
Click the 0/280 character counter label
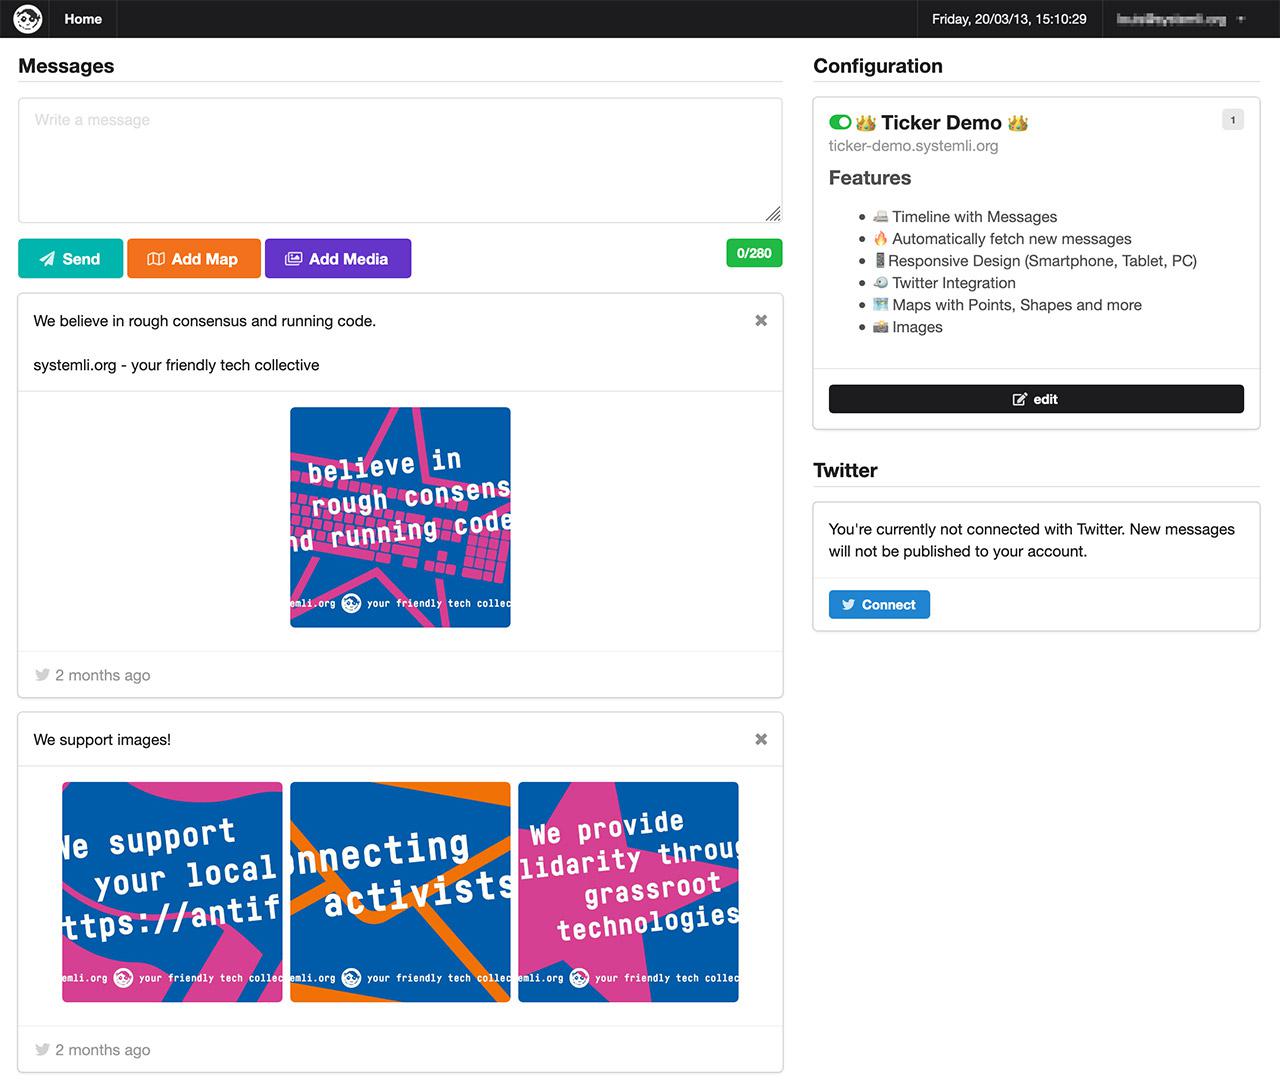[x=754, y=253]
